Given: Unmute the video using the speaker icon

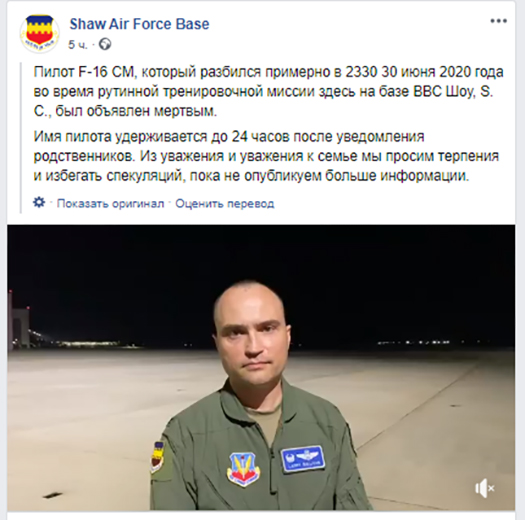Looking at the screenshot, I should (484, 489).
